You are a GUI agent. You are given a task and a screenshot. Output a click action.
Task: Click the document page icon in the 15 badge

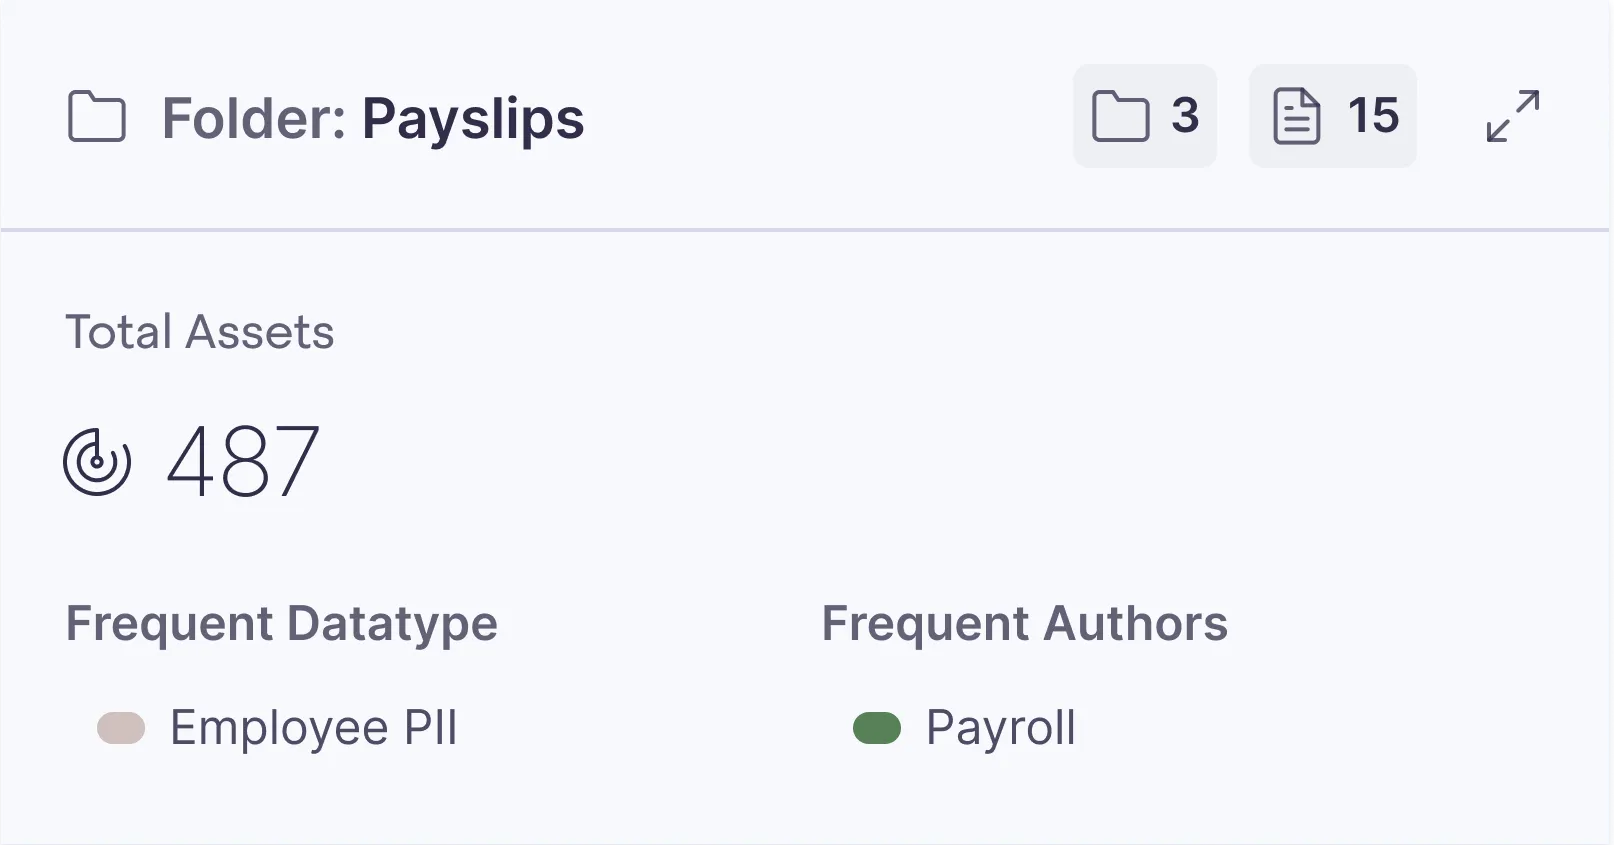pos(1297,116)
